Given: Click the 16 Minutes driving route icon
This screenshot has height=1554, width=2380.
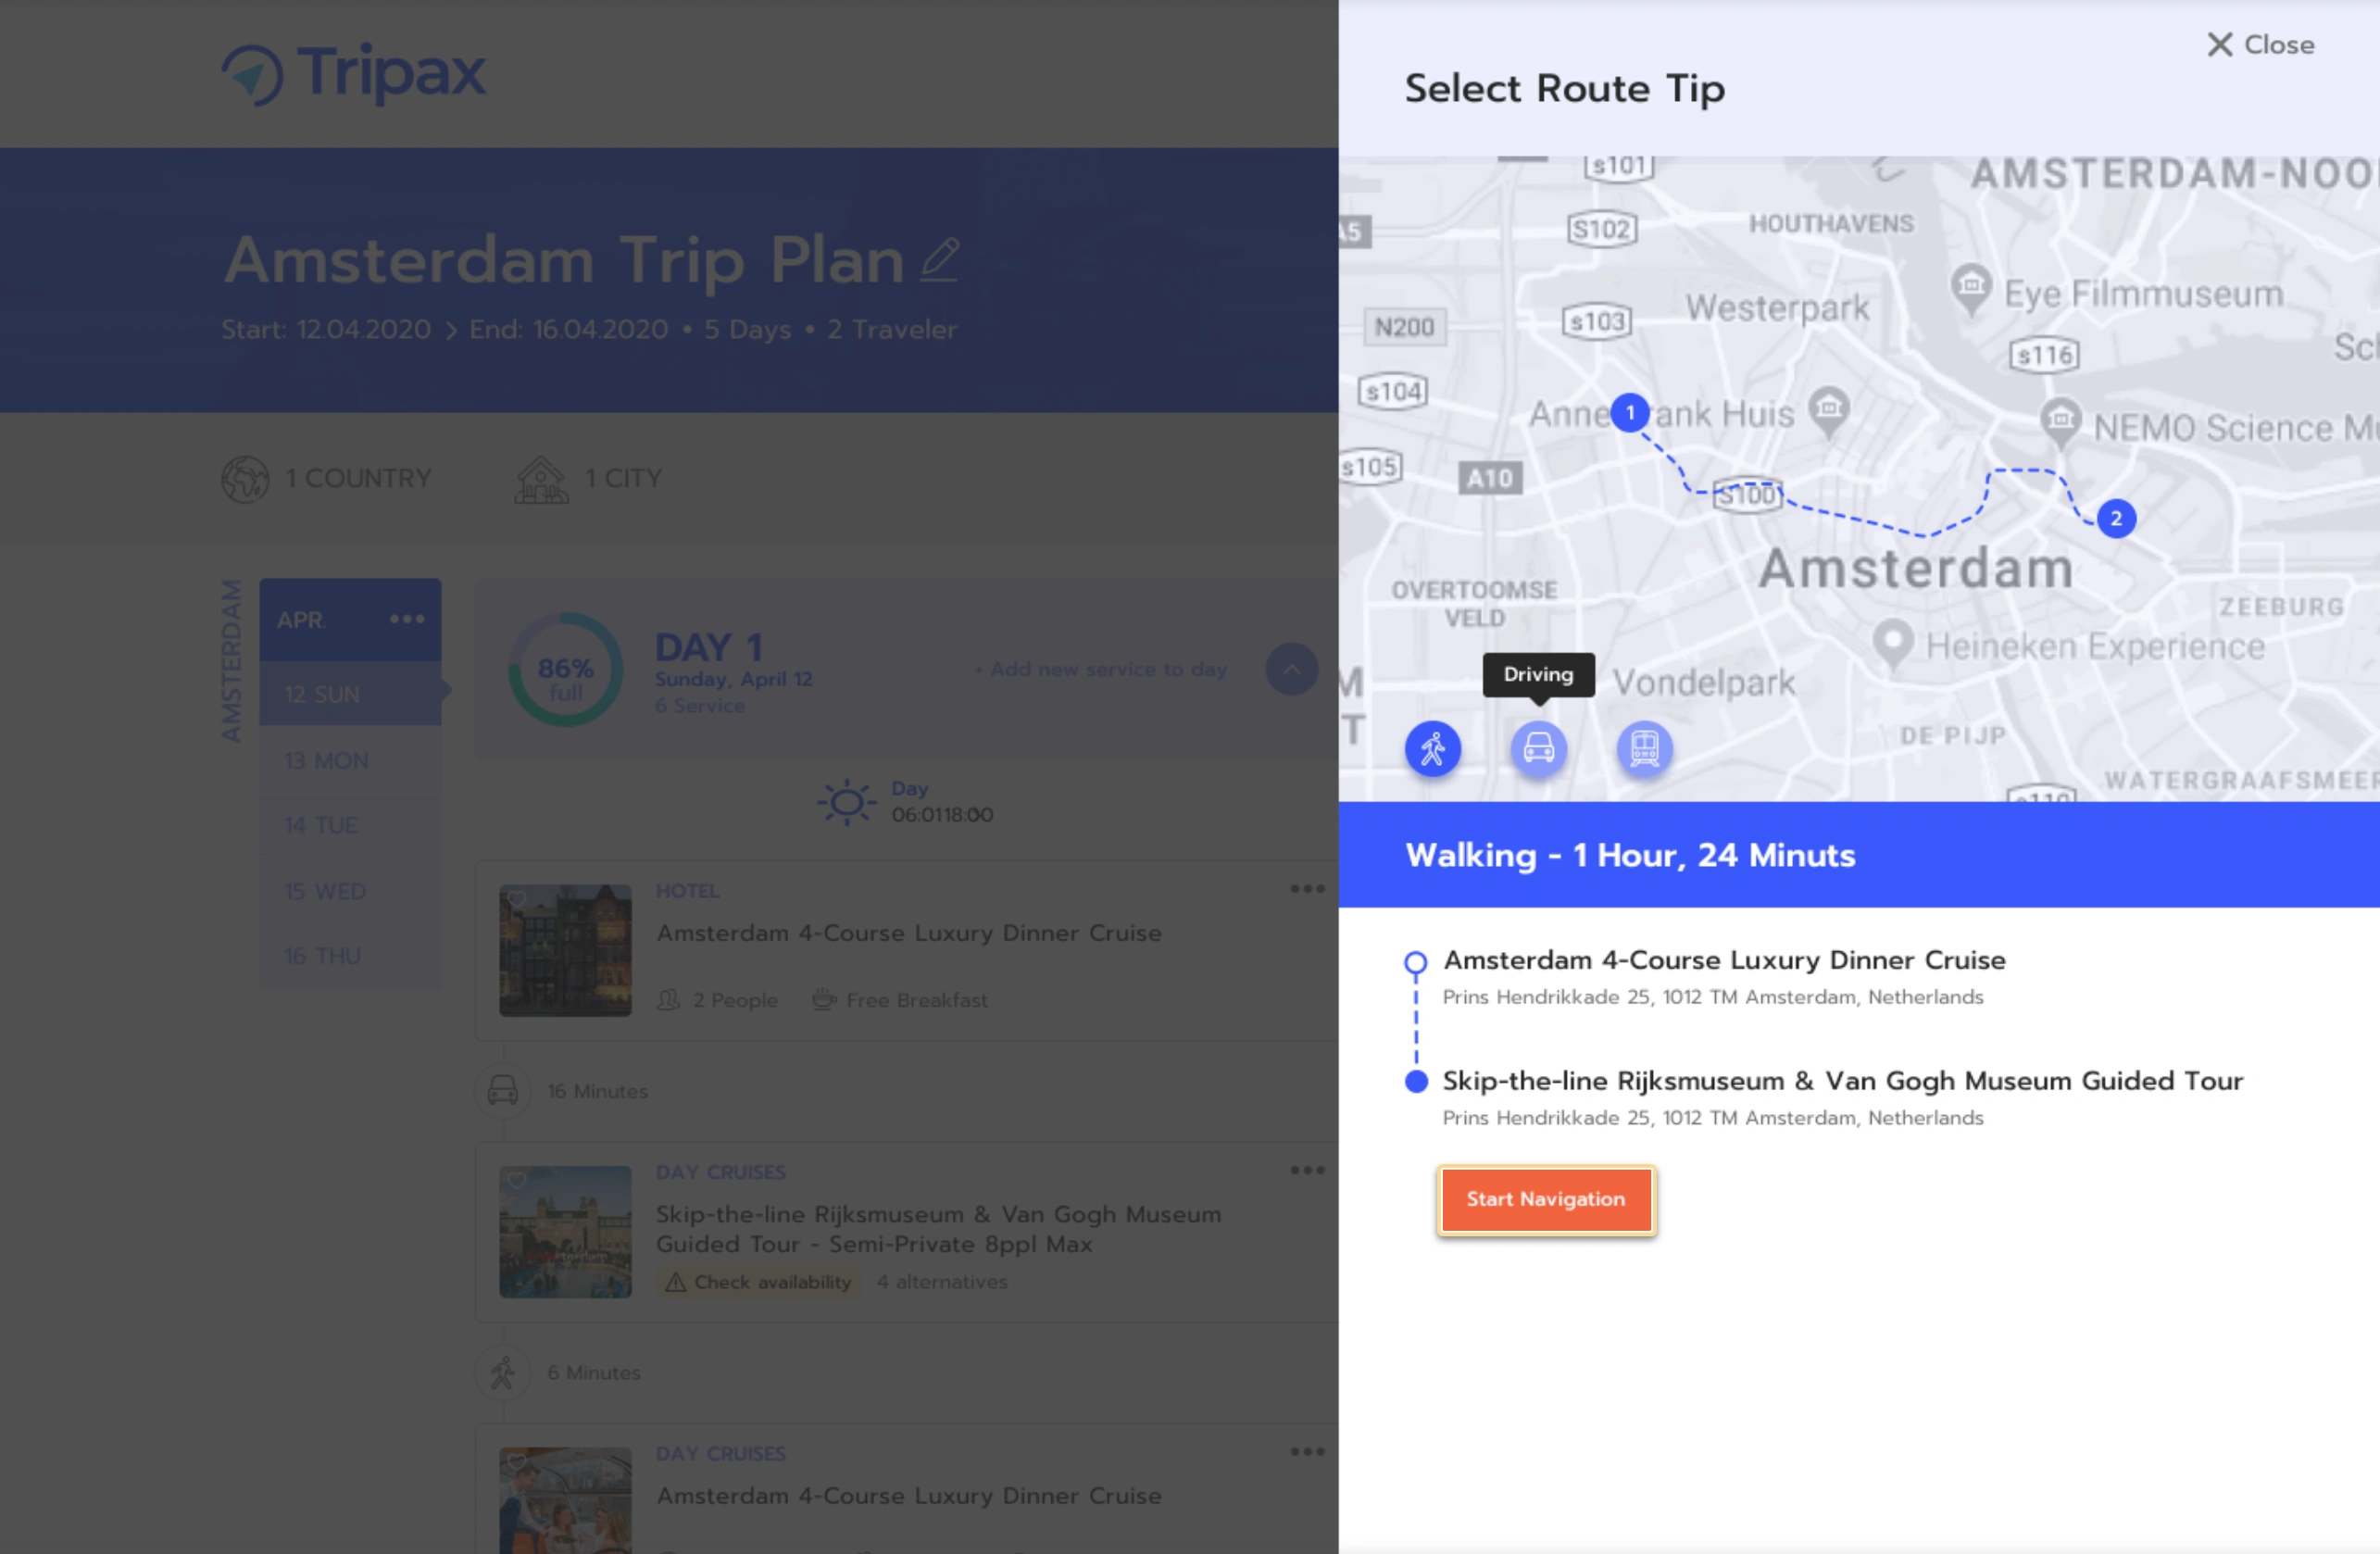Looking at the screenshot, I should tap(502, 1090).
